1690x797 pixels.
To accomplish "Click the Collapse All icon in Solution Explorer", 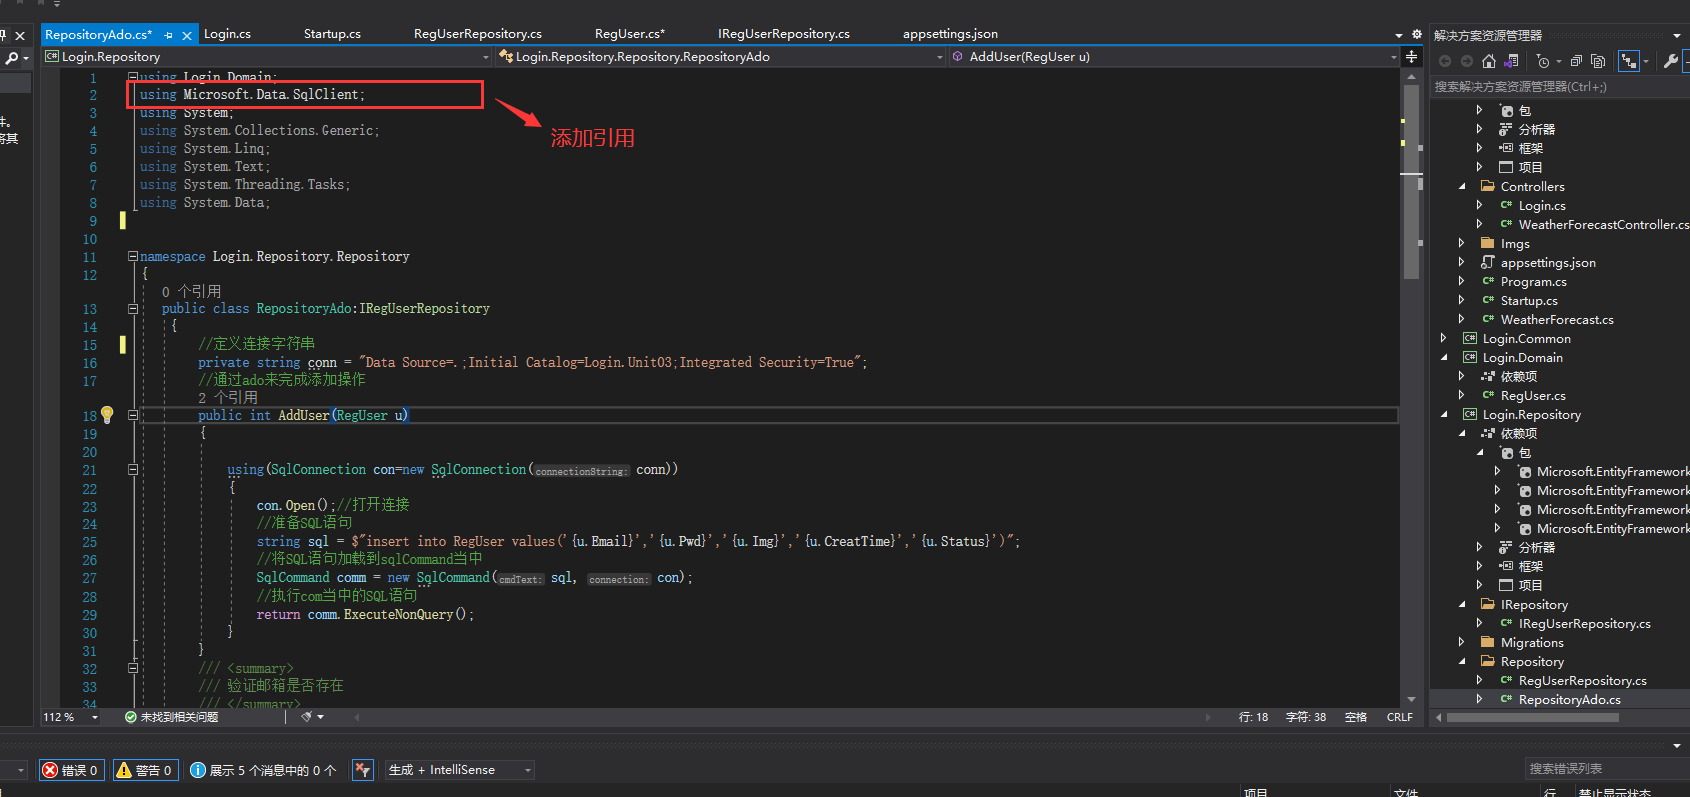I will [1576, 61].
